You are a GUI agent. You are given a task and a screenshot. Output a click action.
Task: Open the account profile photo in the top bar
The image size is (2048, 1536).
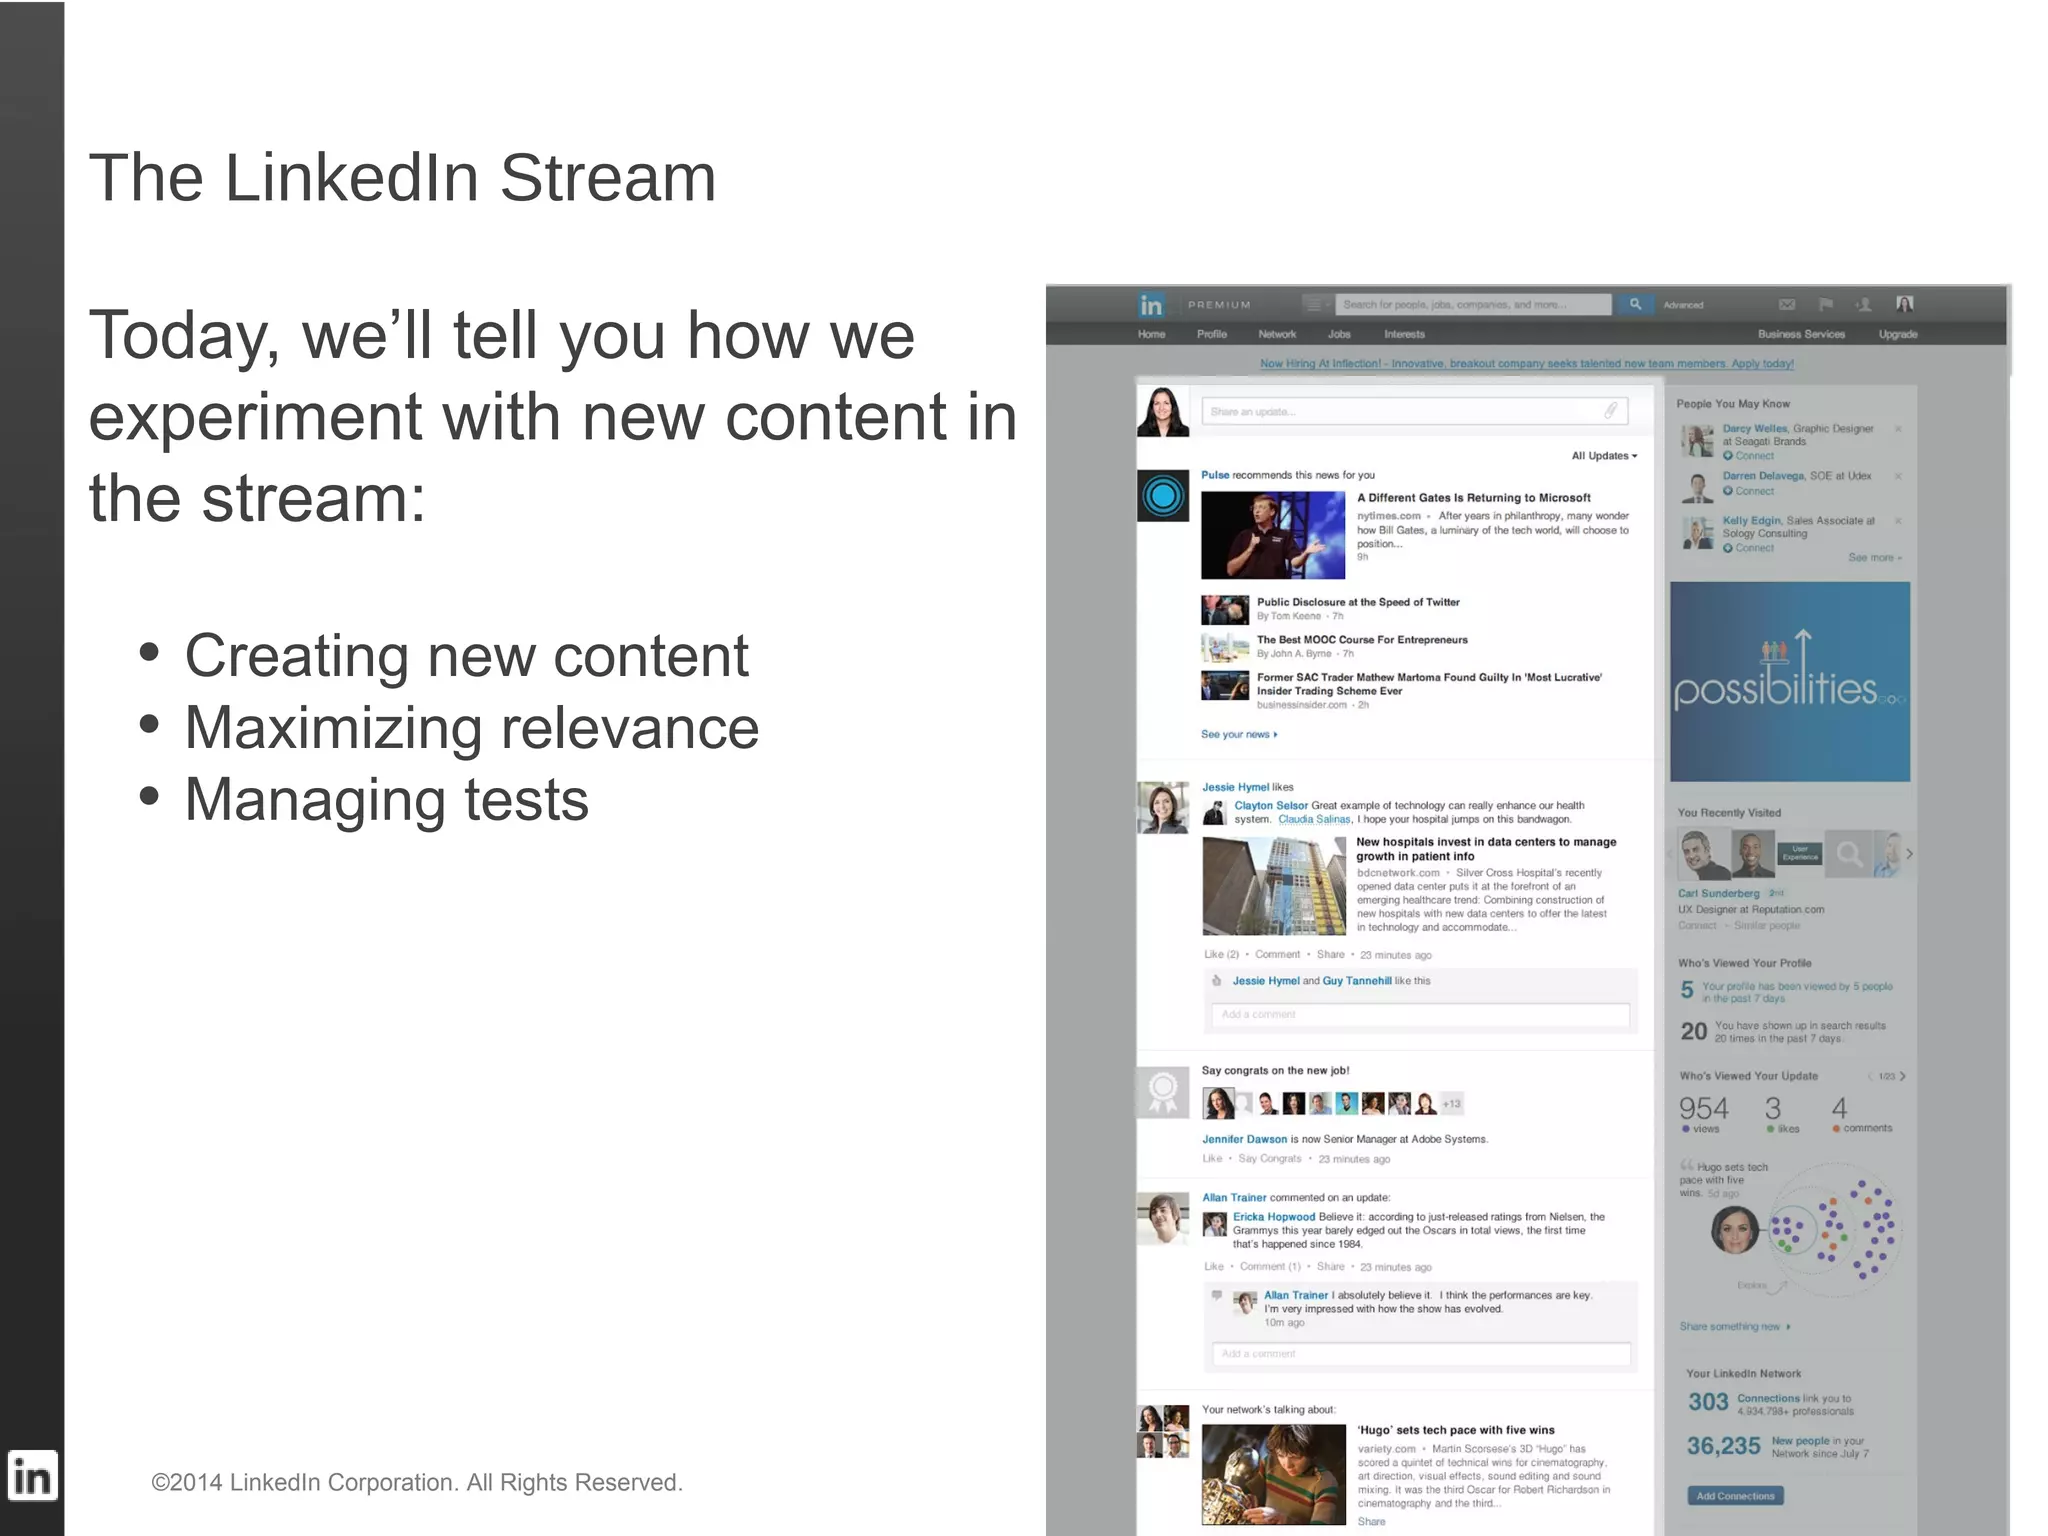(x=1904, y=304)
